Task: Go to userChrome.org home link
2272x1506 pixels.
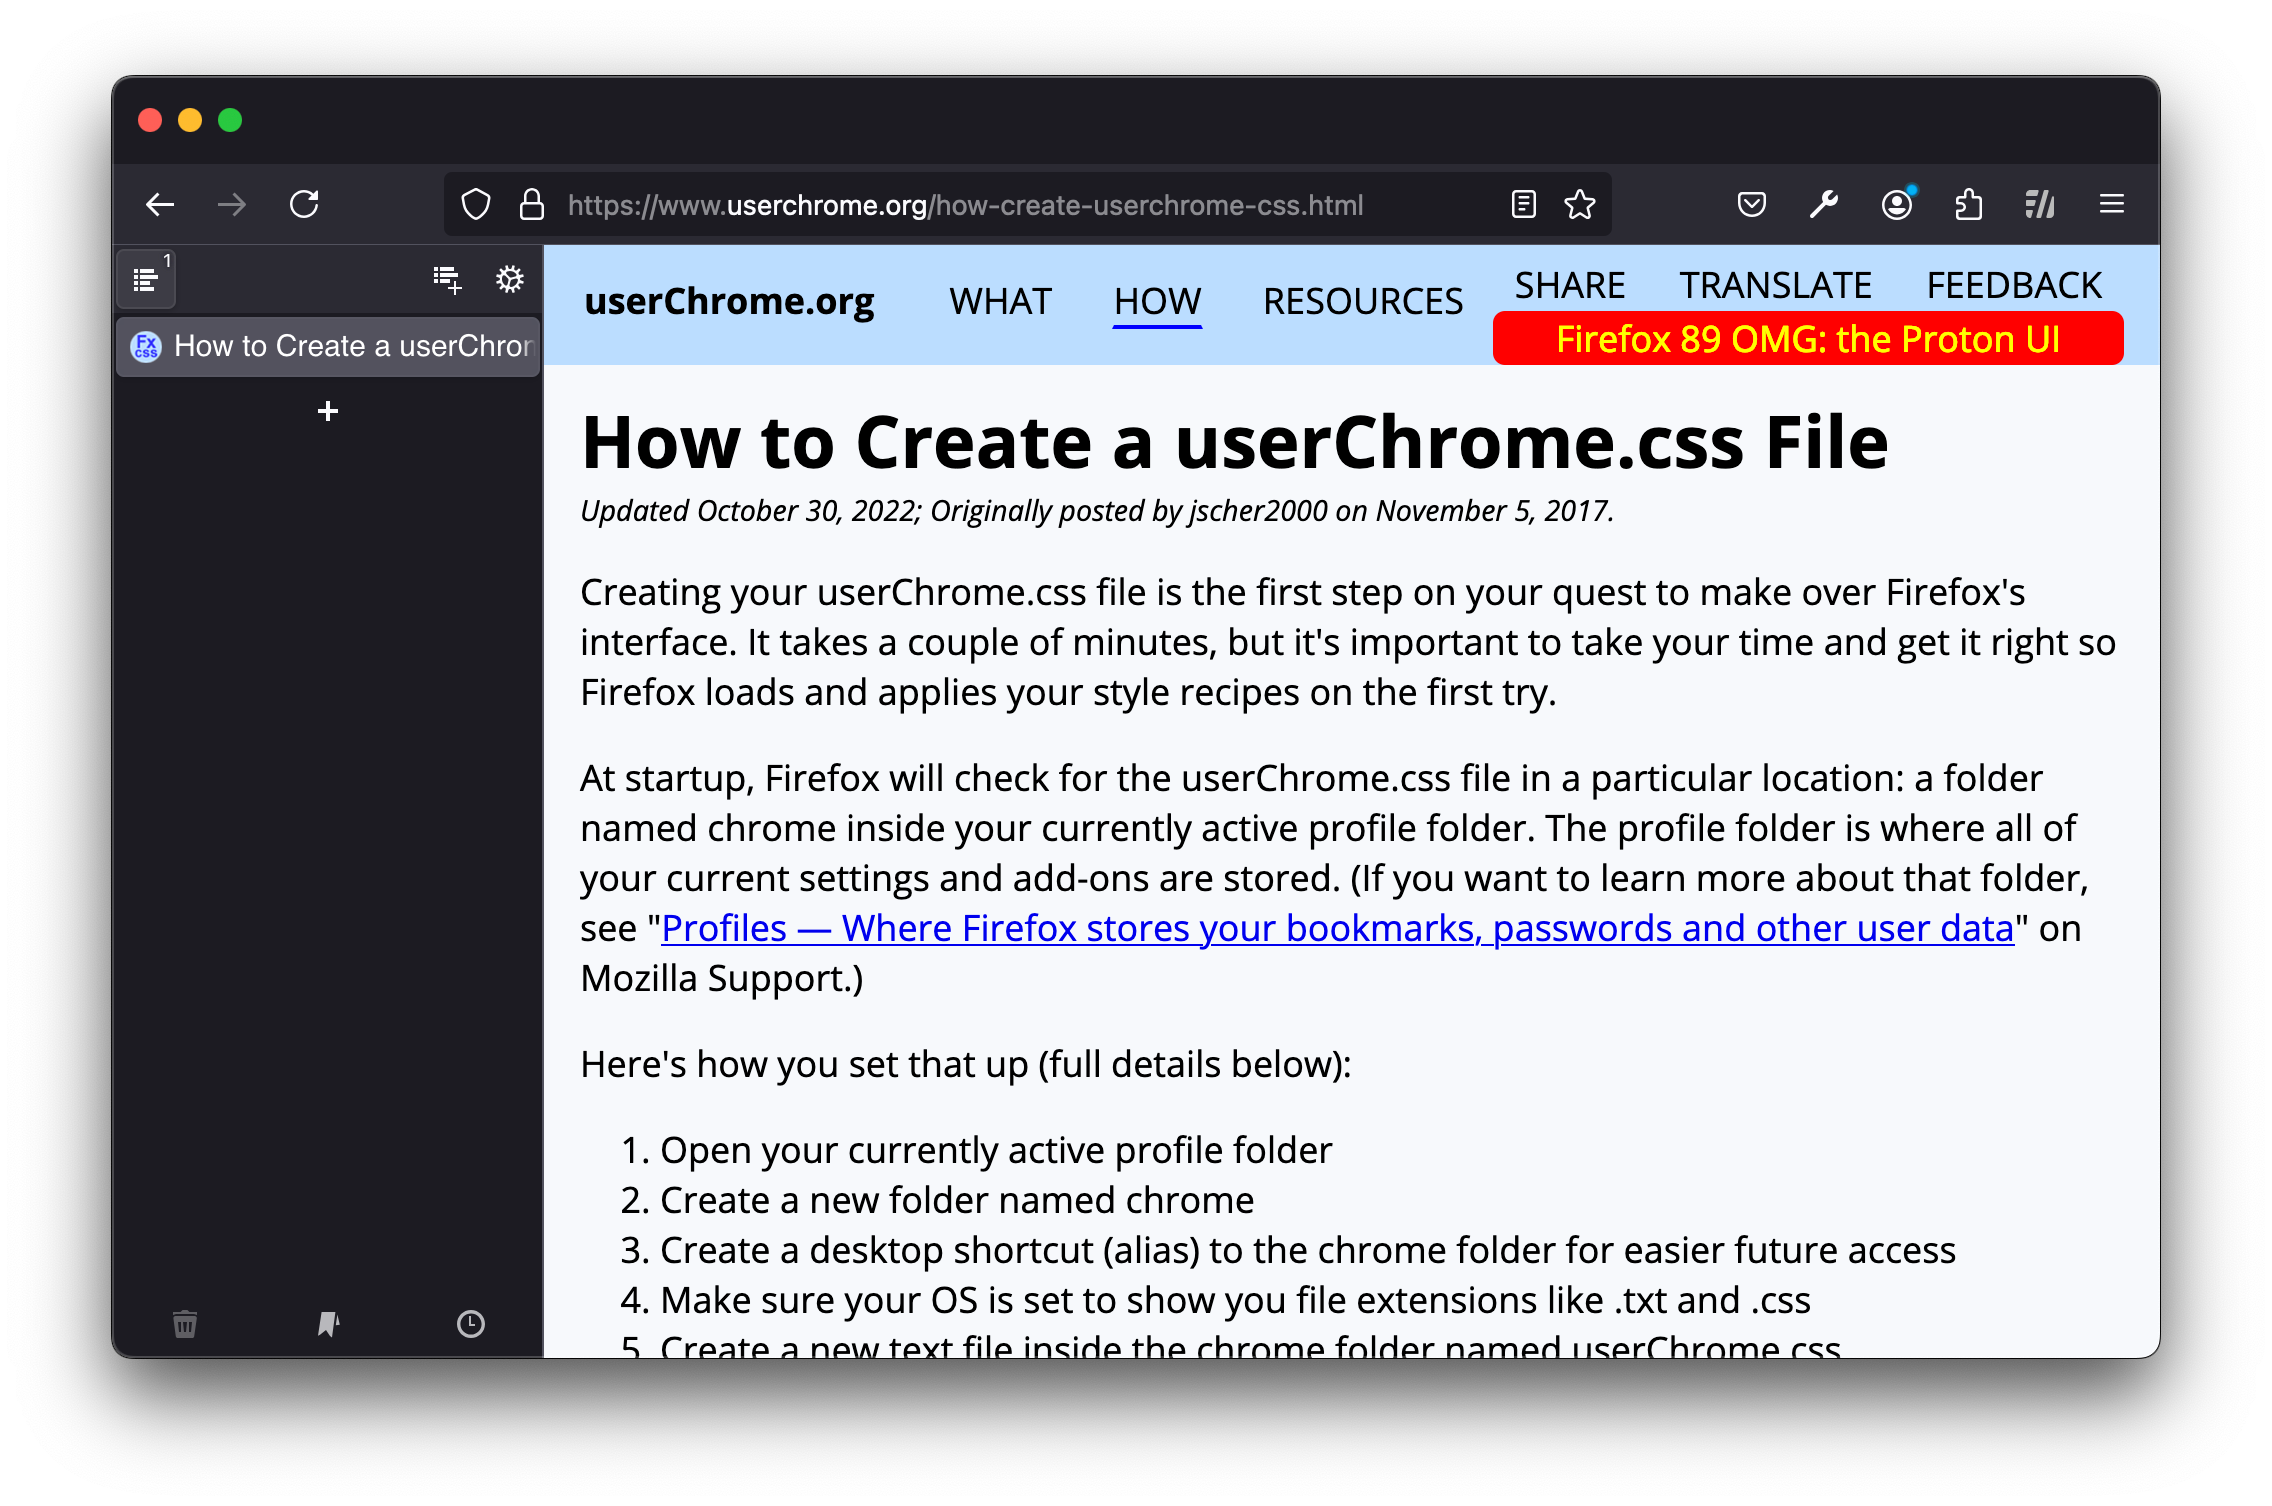Action: point(729,301)
